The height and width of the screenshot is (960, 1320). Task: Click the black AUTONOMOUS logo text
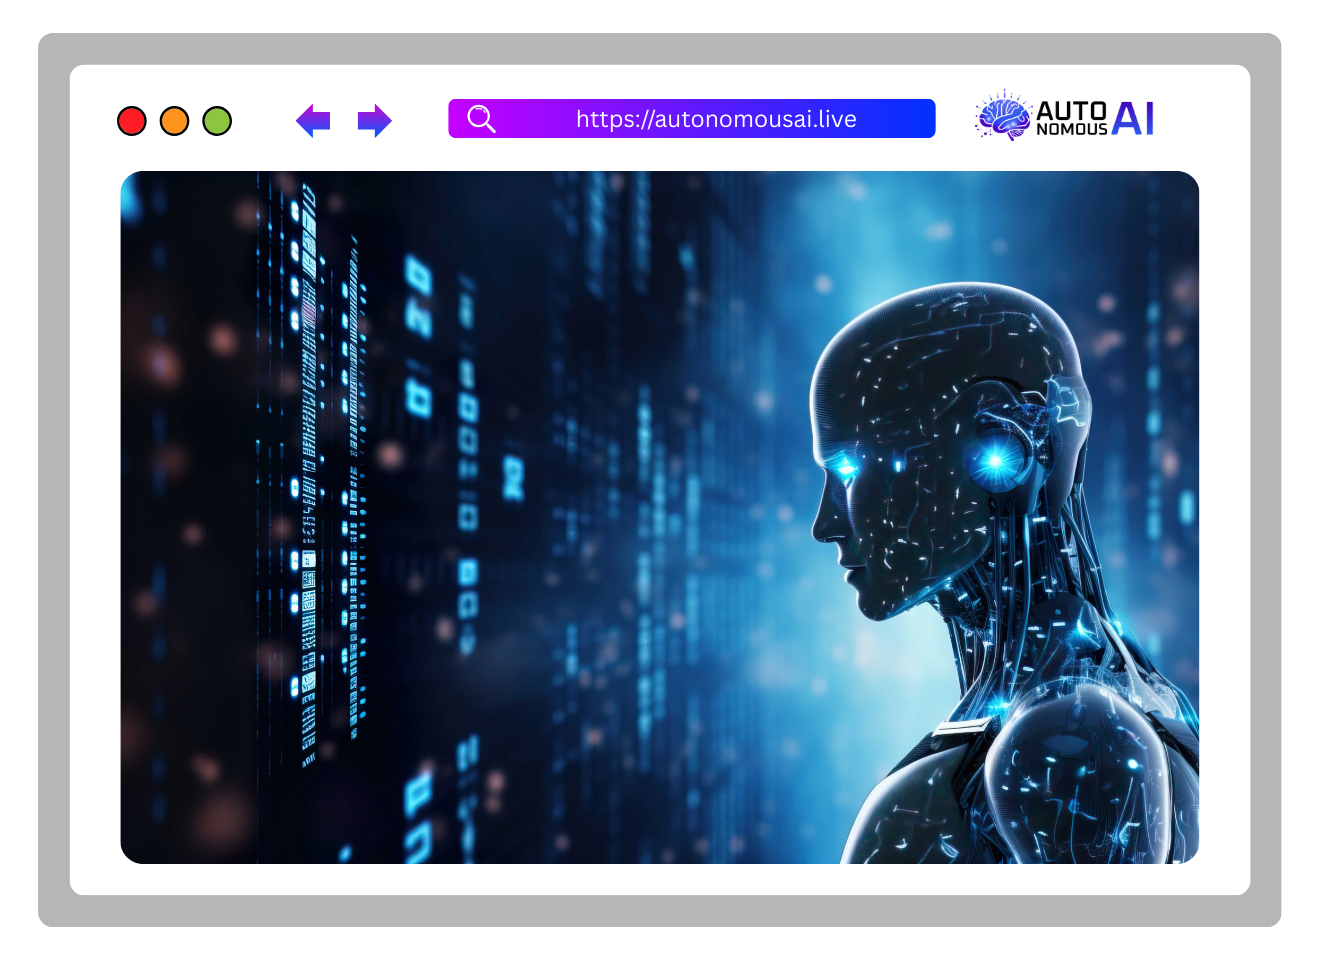click(1071, 118)
